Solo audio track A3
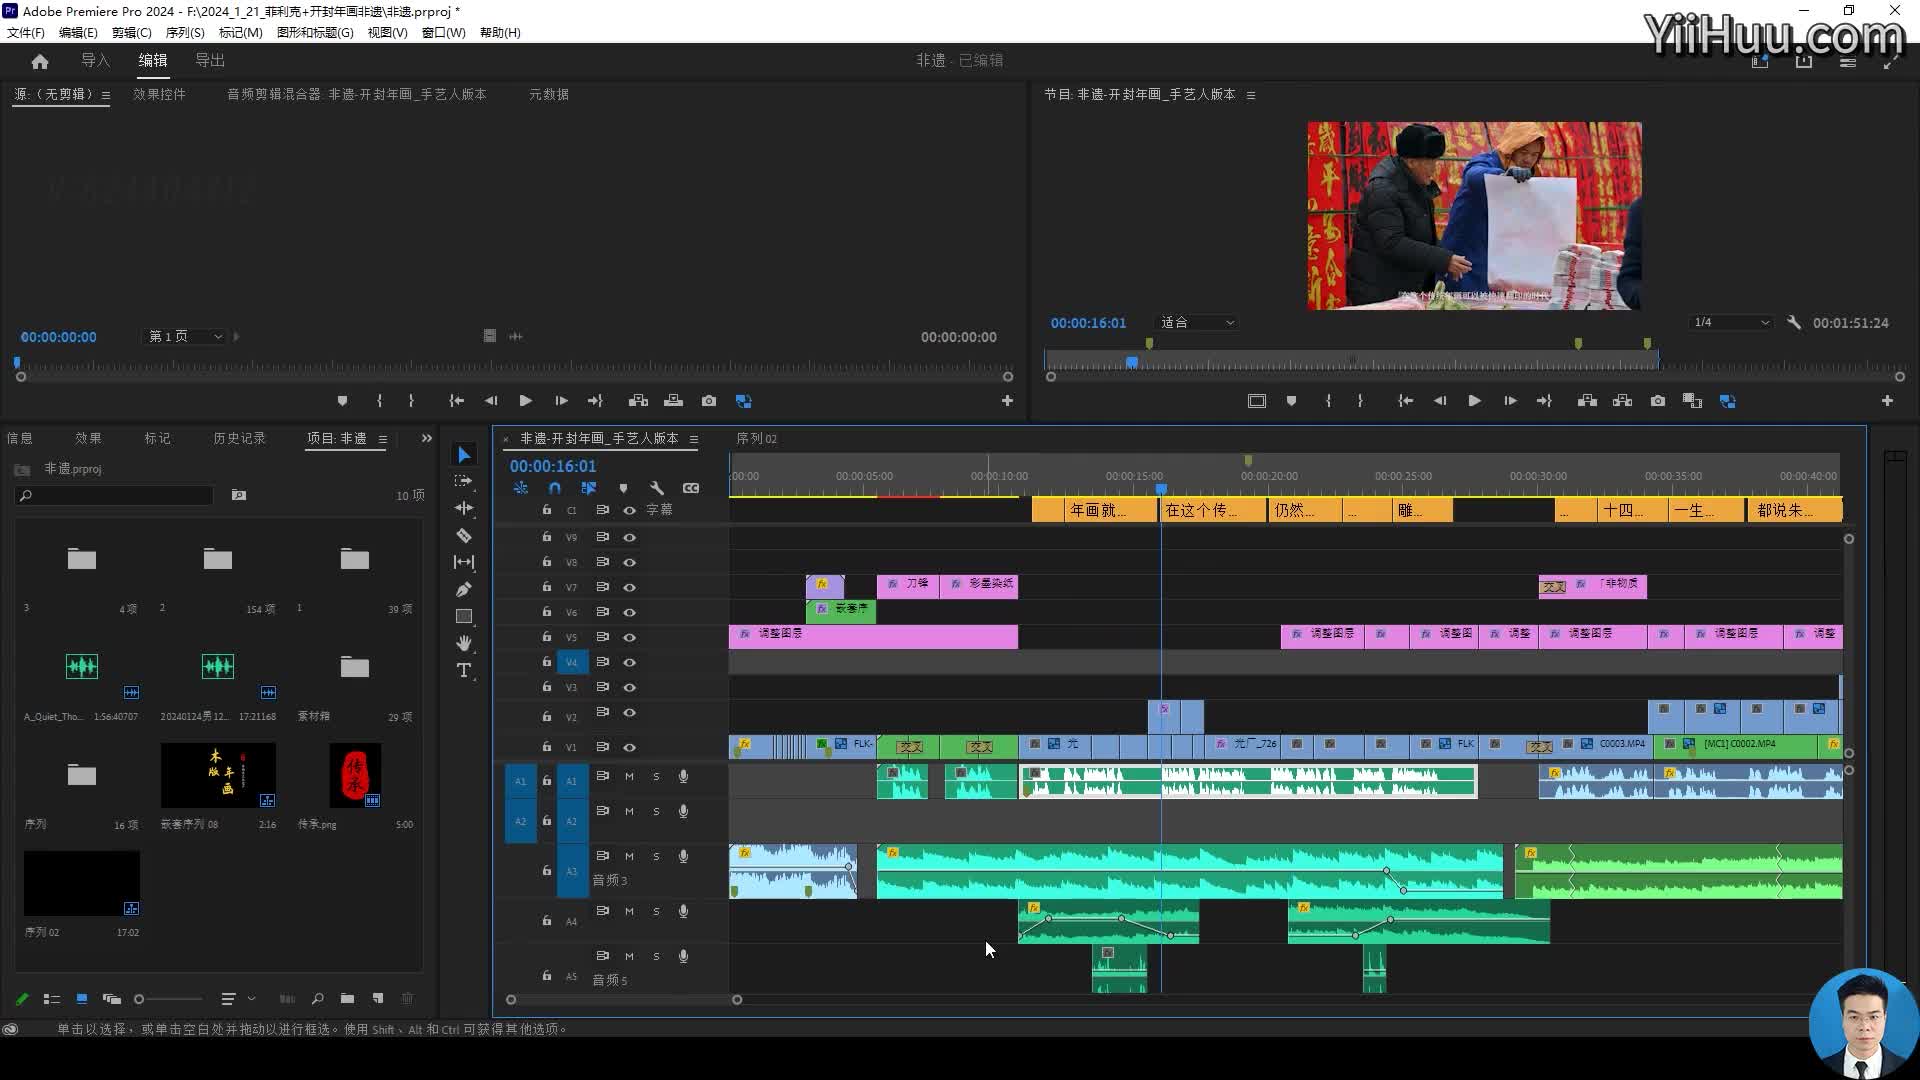Viewport: 1920px width, 1080px height. point(656,857)
